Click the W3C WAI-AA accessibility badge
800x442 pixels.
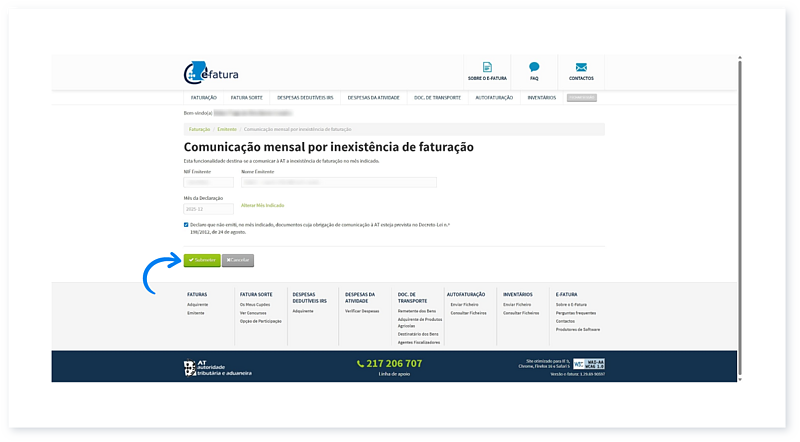coord(589,364)
